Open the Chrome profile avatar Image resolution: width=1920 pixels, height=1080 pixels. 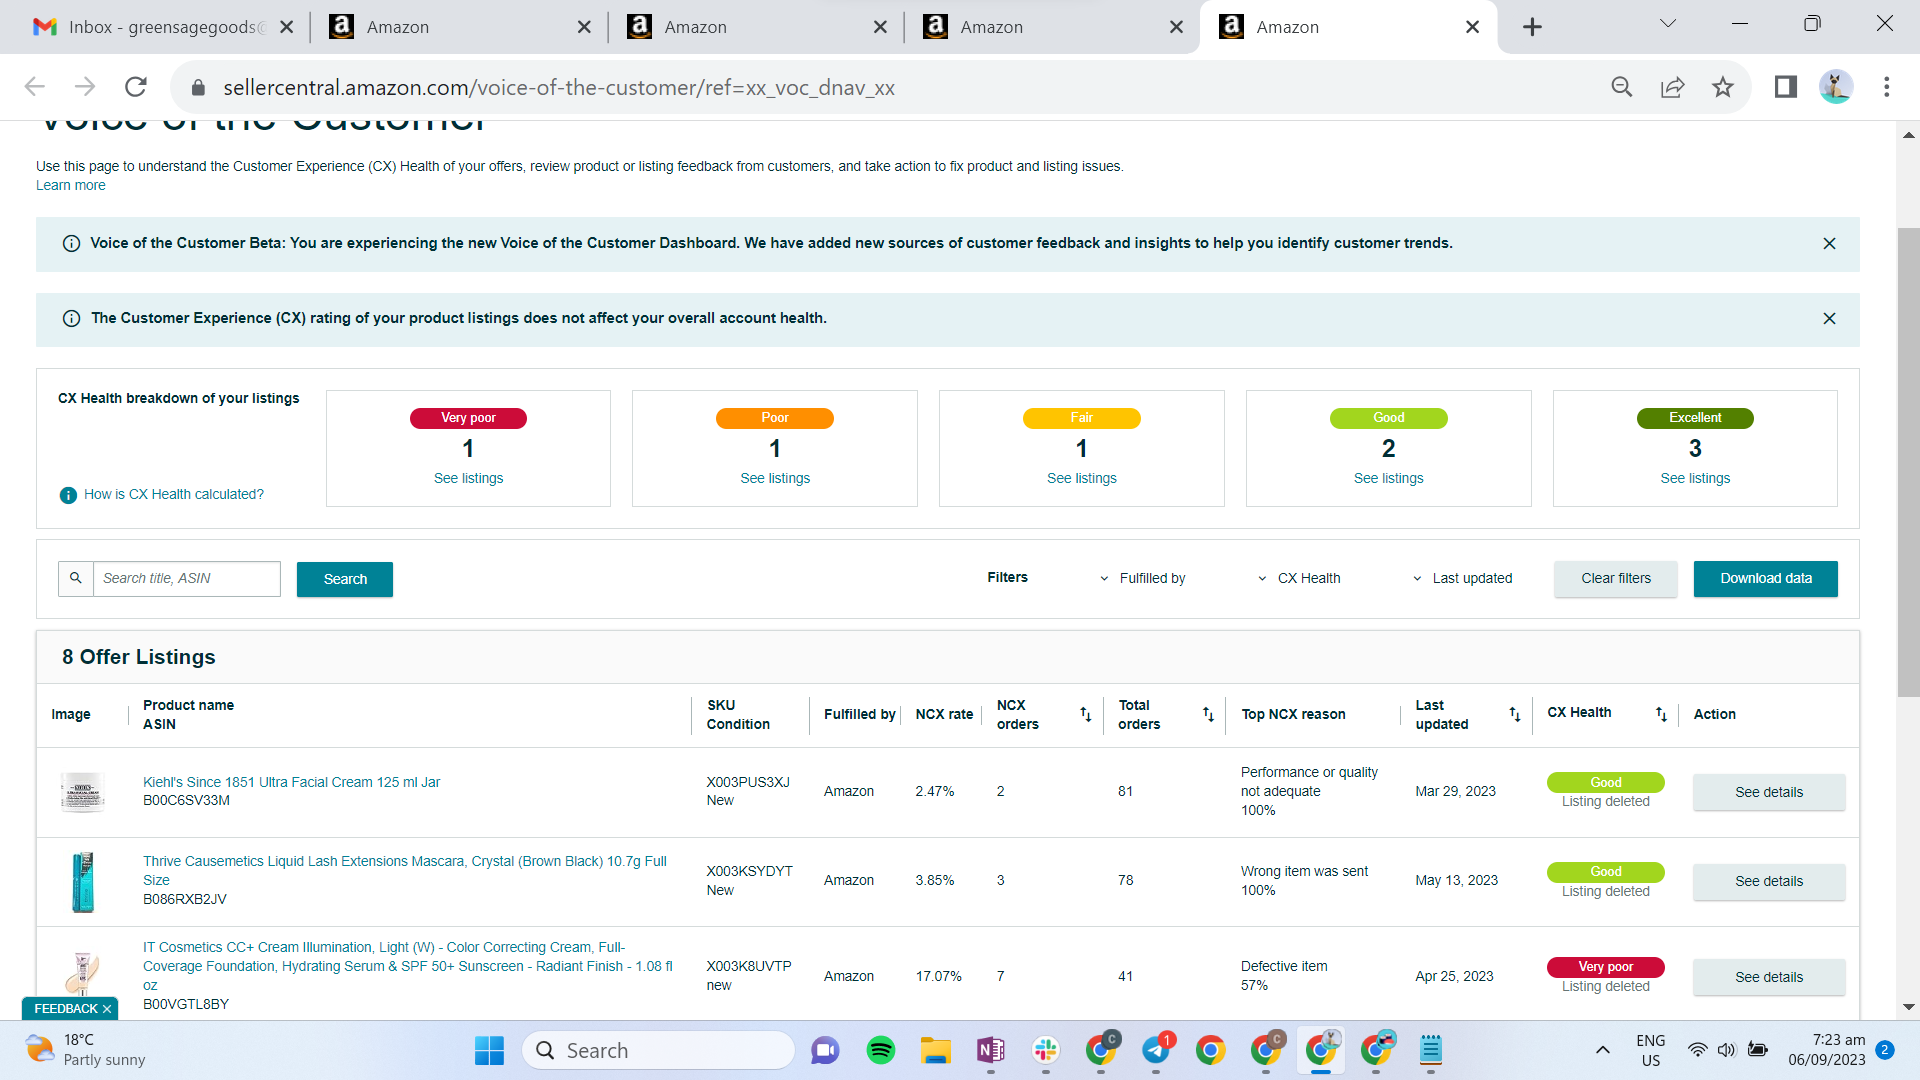[x=1836, y=87]
